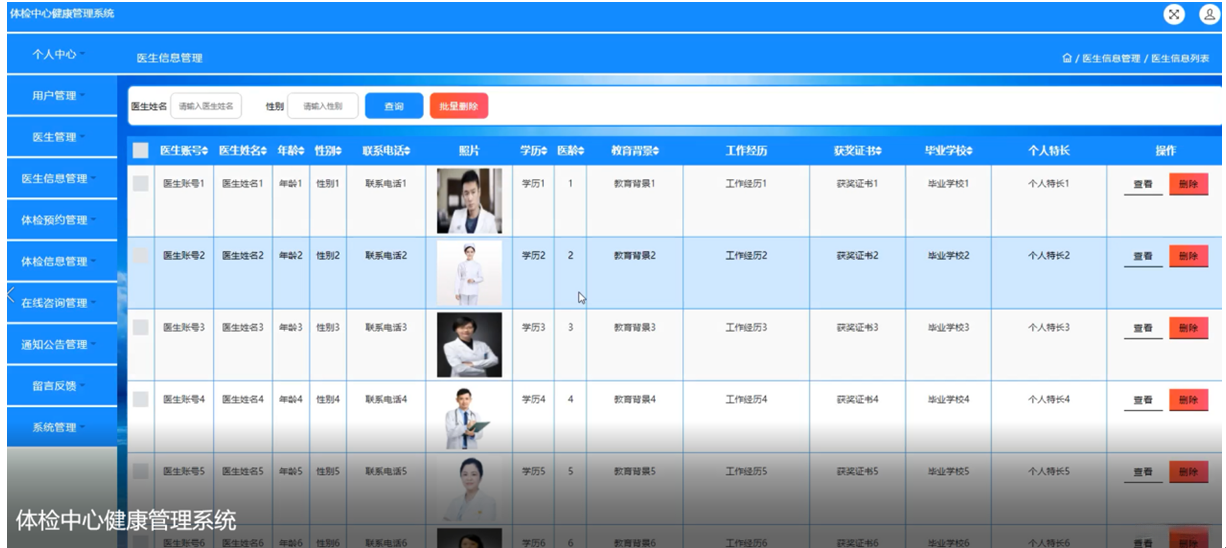Click the red 批量删除 button
Image resolution: width=1226 pixels, height=548 pixels.
(x=459, y=106)
